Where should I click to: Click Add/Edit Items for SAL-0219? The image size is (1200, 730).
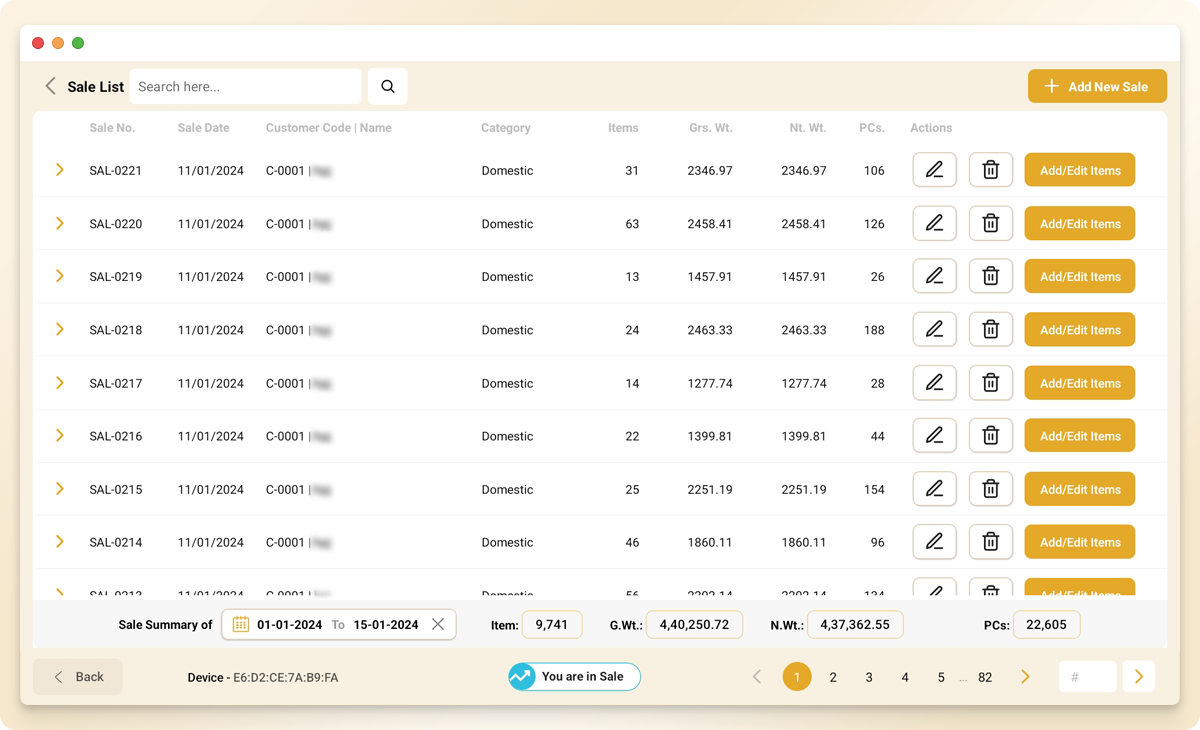point(1079,276)
